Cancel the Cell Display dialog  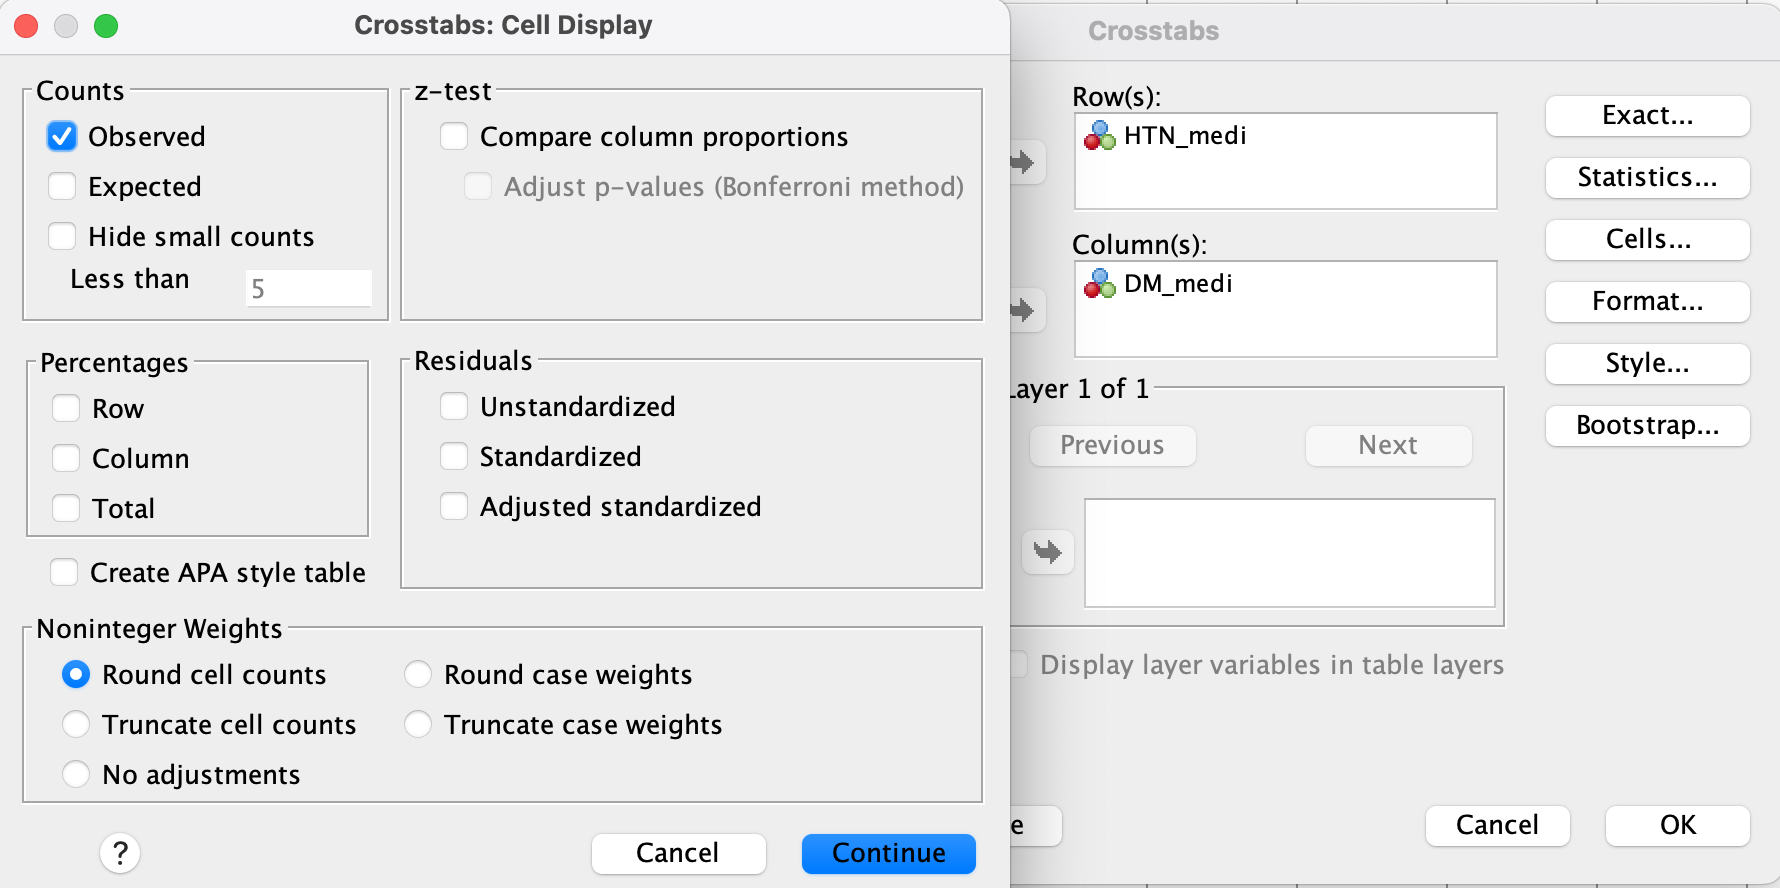[x=678, y=853]
